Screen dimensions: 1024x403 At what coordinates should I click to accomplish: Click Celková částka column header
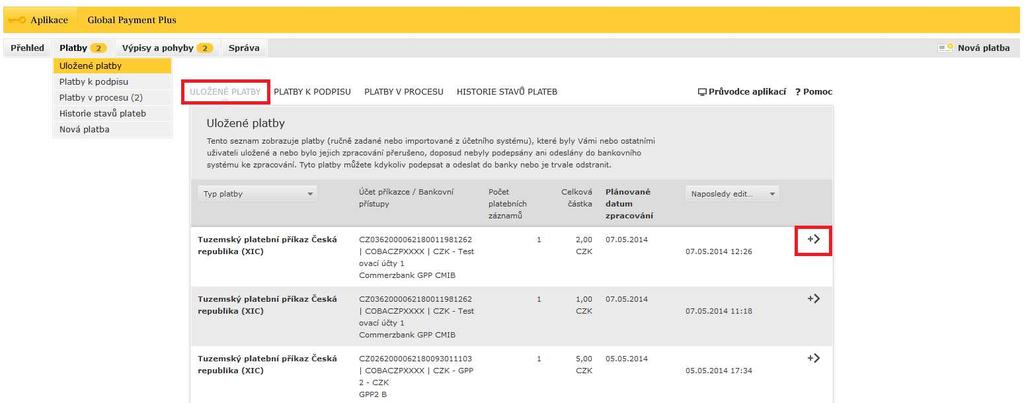[577, 198]
